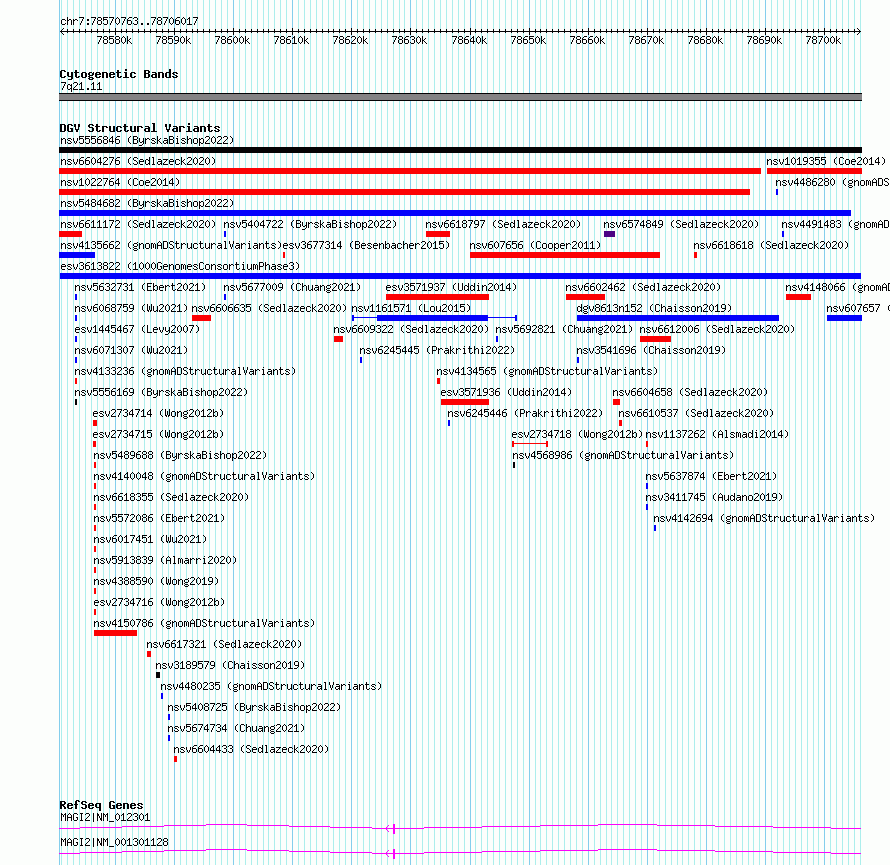Select nsv5913839 (Almarri2020) label
890x865 pixels.
point(165,560)
